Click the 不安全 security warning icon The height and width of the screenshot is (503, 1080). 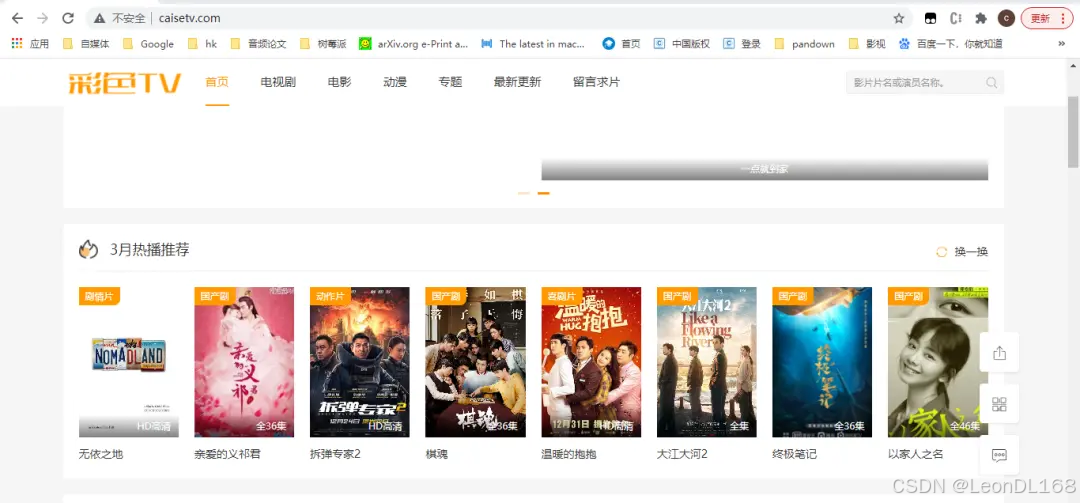100,19
